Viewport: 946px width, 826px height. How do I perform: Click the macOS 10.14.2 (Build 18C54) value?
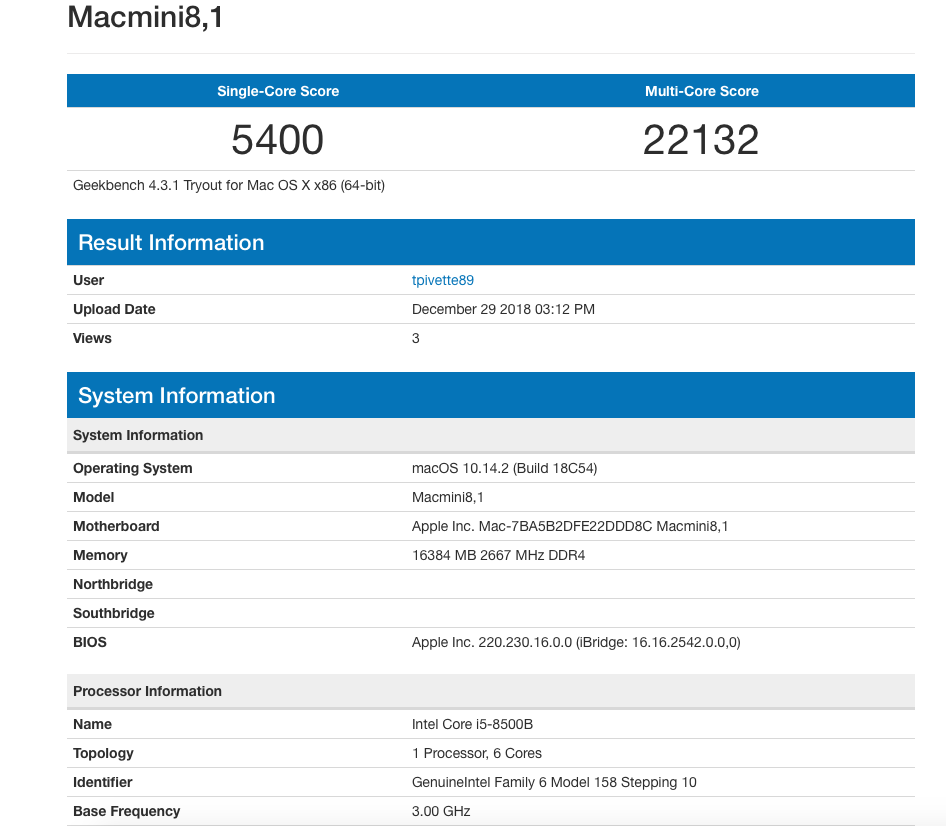[x=504, y=468]
